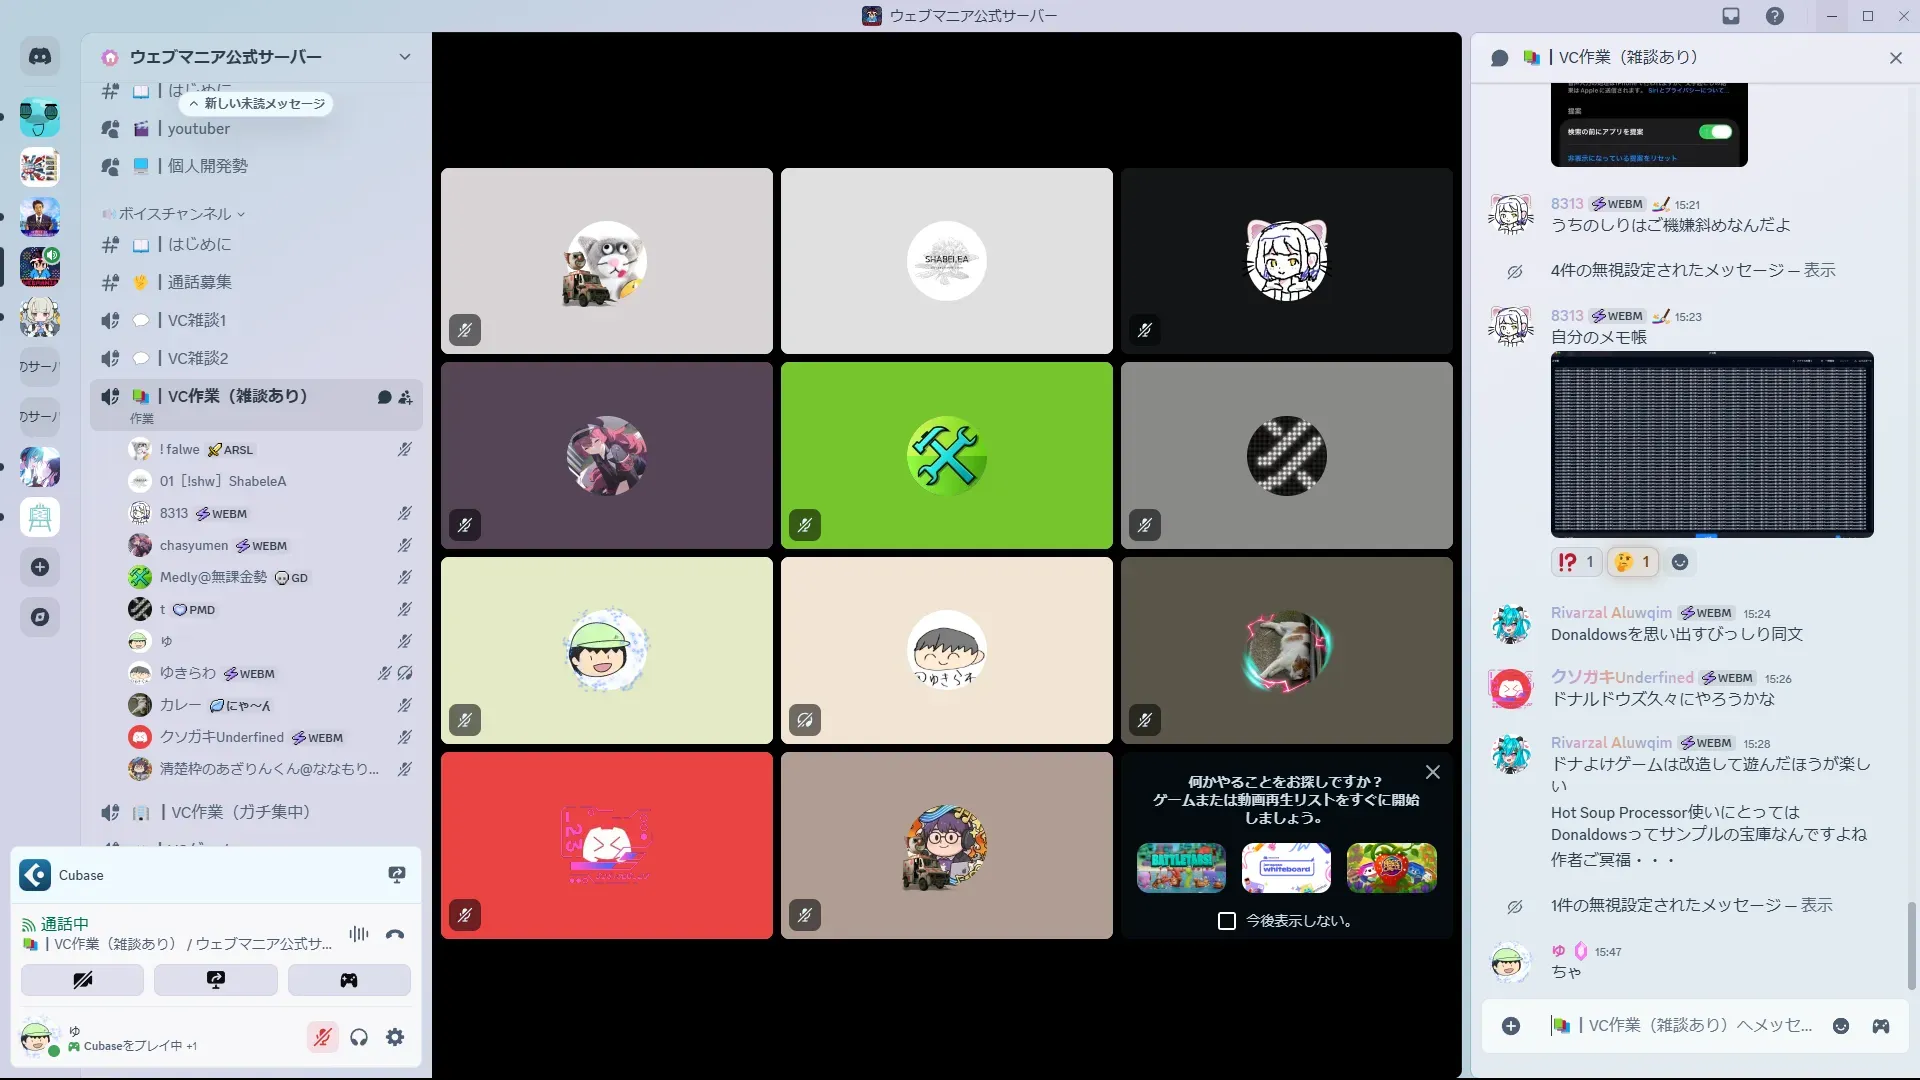
Task: Click the add server plus icon
Action: [40, 567]
